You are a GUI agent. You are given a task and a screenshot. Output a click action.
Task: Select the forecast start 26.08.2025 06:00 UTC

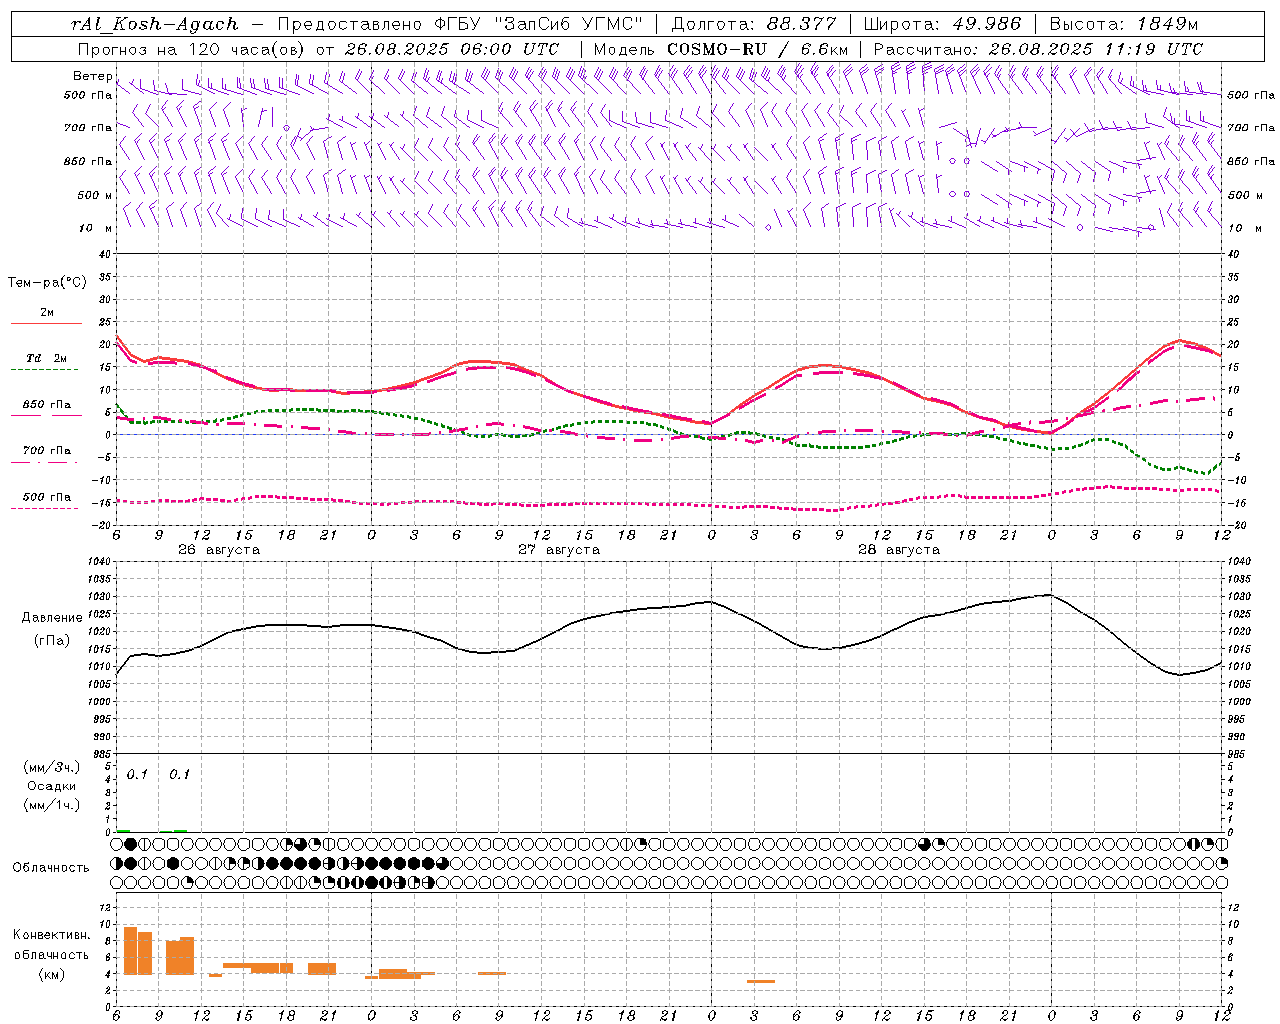click(x=450, y=49)
